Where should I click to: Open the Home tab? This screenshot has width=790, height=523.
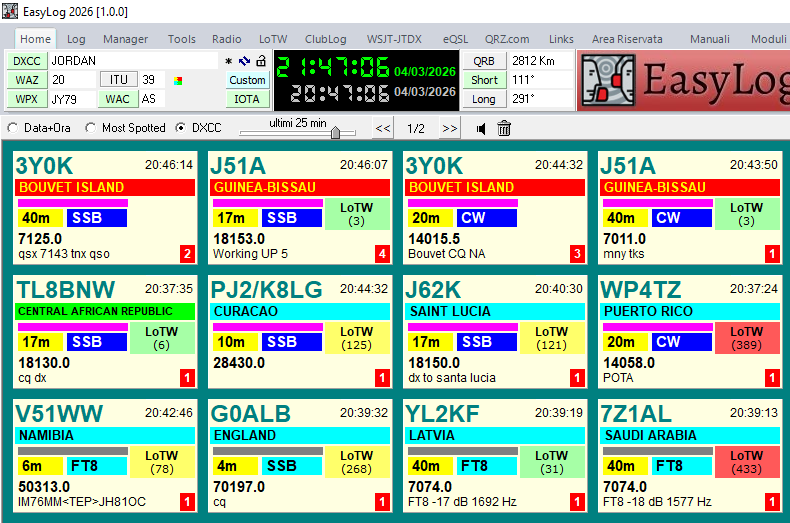coord(35,39)
